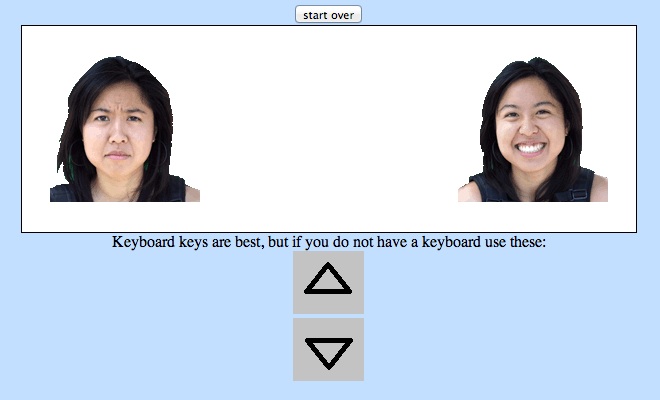Click the keyboard instruction text line
The image size is (660, 400).
tap(328, 242)
